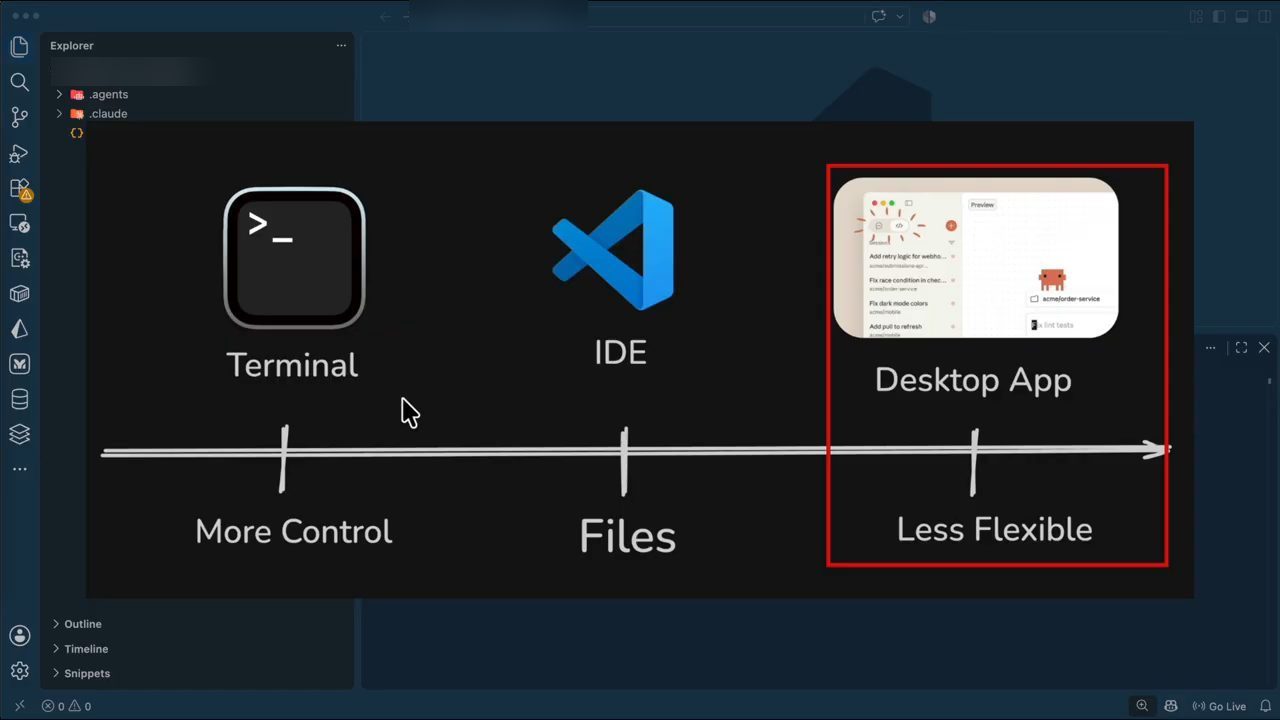Viewport: 1280px width, 720px height.
Task: Open the Accounts menu
Action: (19, 635)
